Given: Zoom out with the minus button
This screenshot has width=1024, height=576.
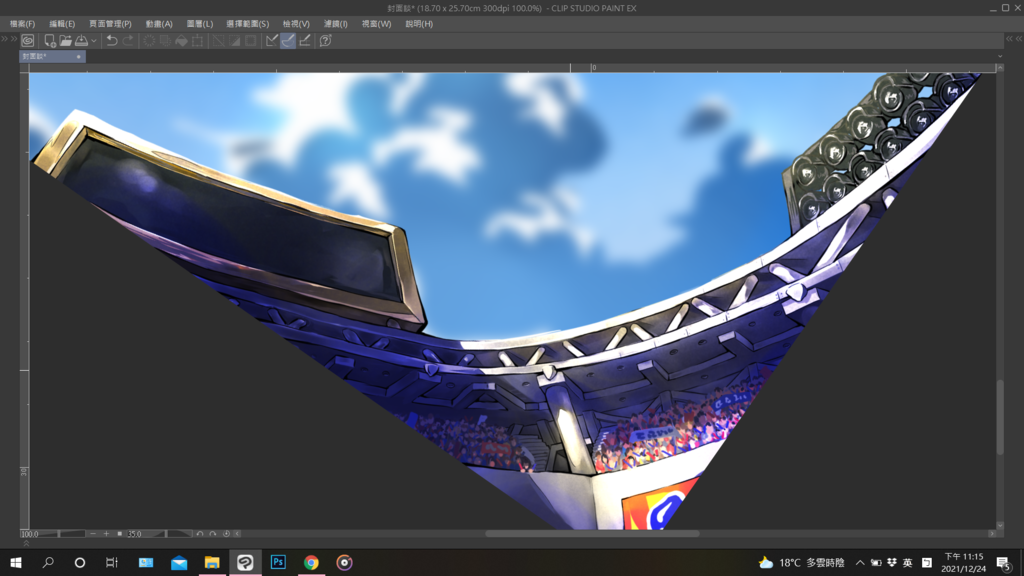Looking at the screenshot, I should tap(93, 534).
